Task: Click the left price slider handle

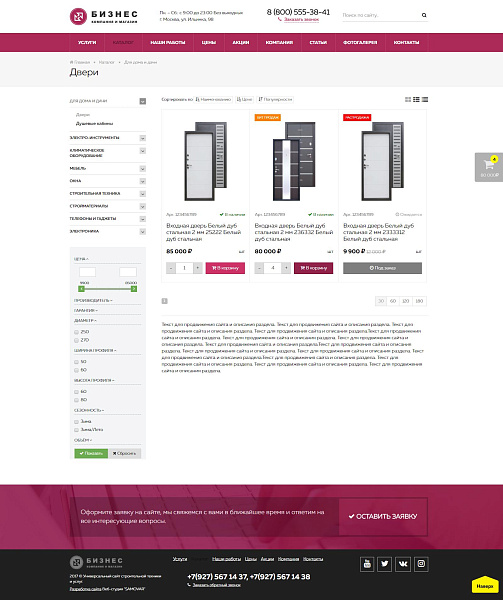Action: (81, 289)
